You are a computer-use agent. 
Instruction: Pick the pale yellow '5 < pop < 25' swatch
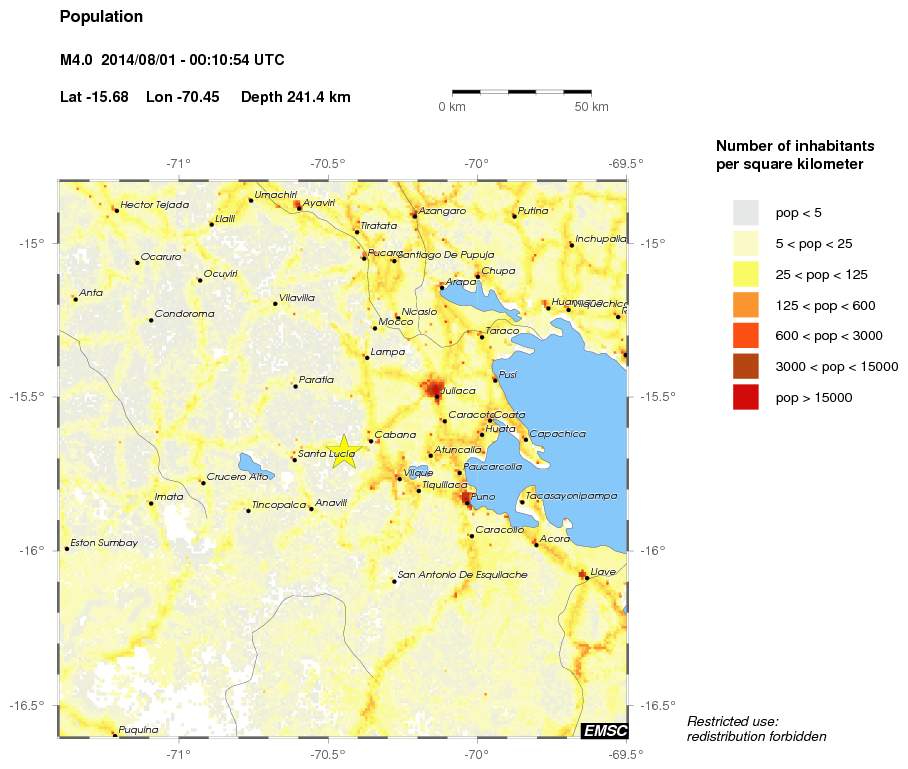click(x=746, y=243)
